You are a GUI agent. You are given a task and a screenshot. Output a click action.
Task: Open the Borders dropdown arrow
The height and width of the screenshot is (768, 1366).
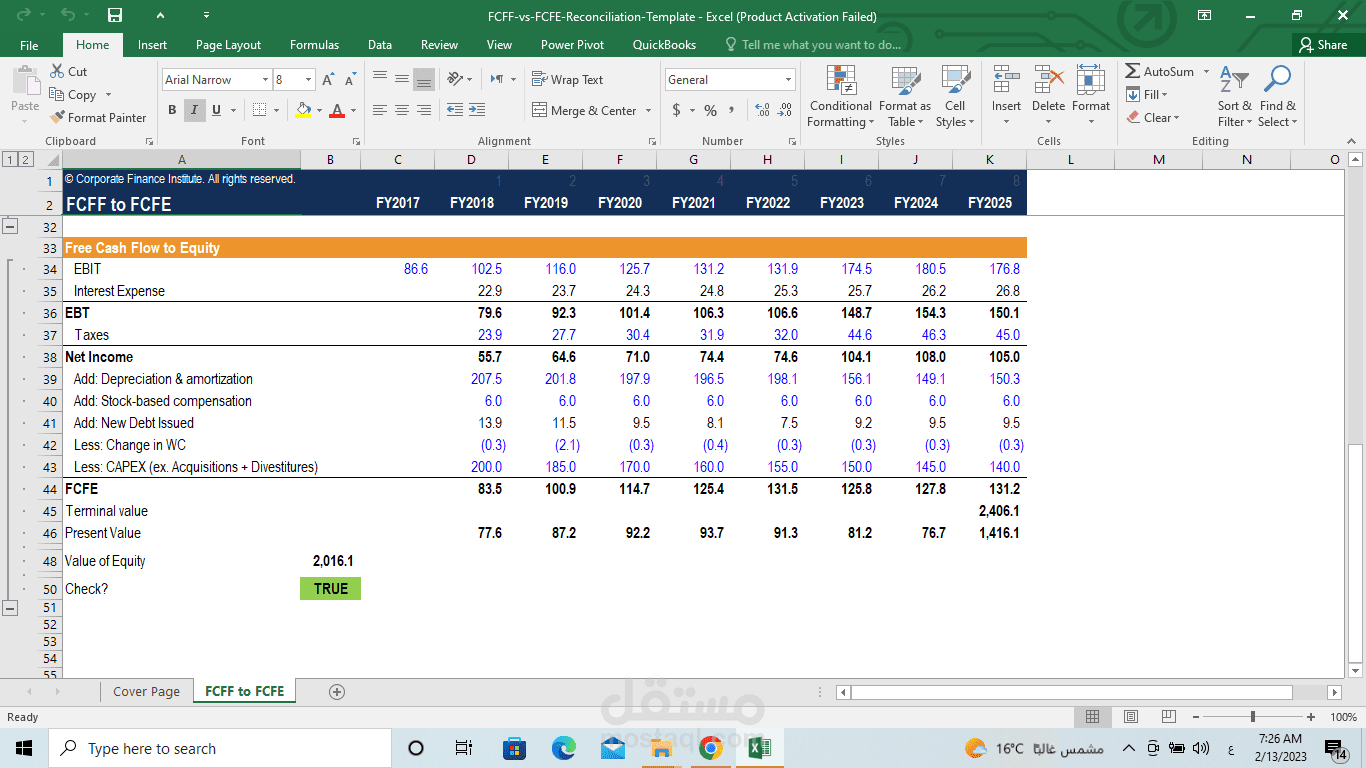[277, 110]
